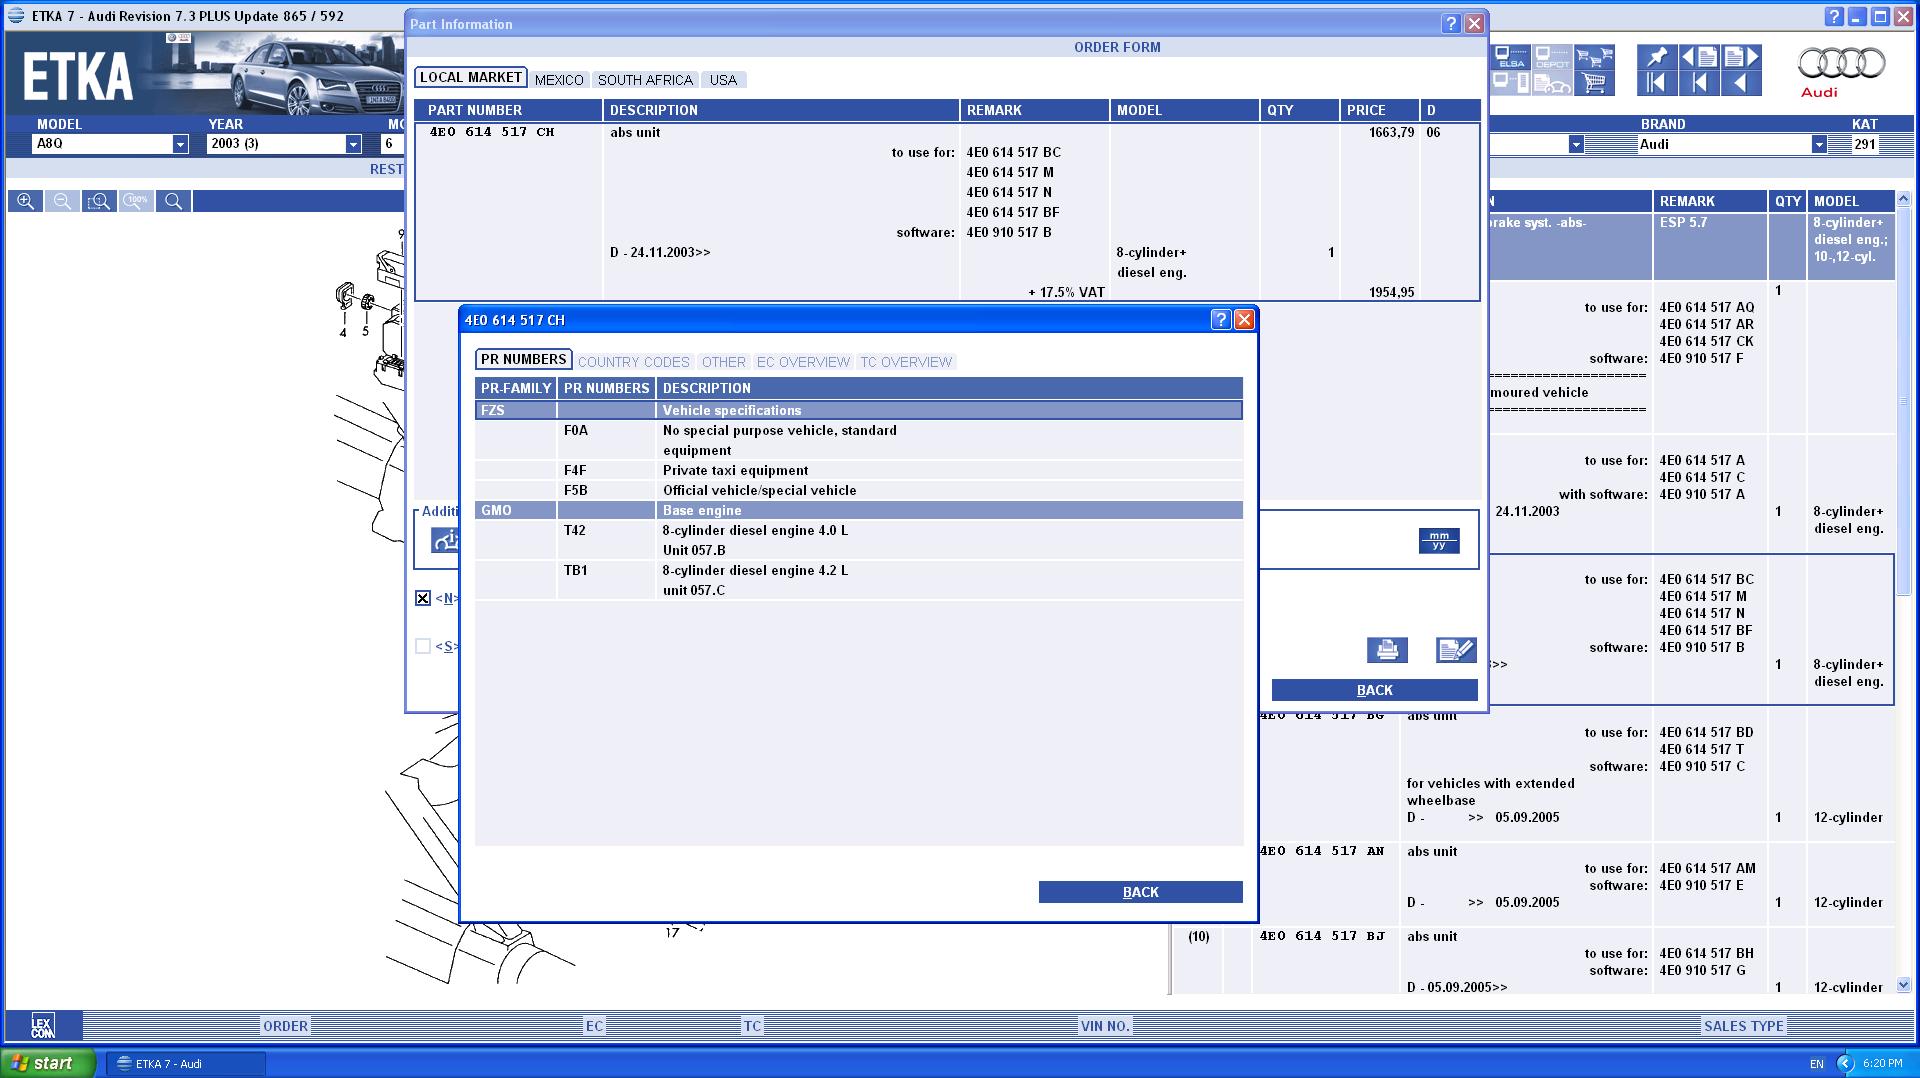Image resolution: width=1920 pixels, height=1078 pixels.
Task: Click BACK in the PR numbers dialog
Action: pos(1140,892)
